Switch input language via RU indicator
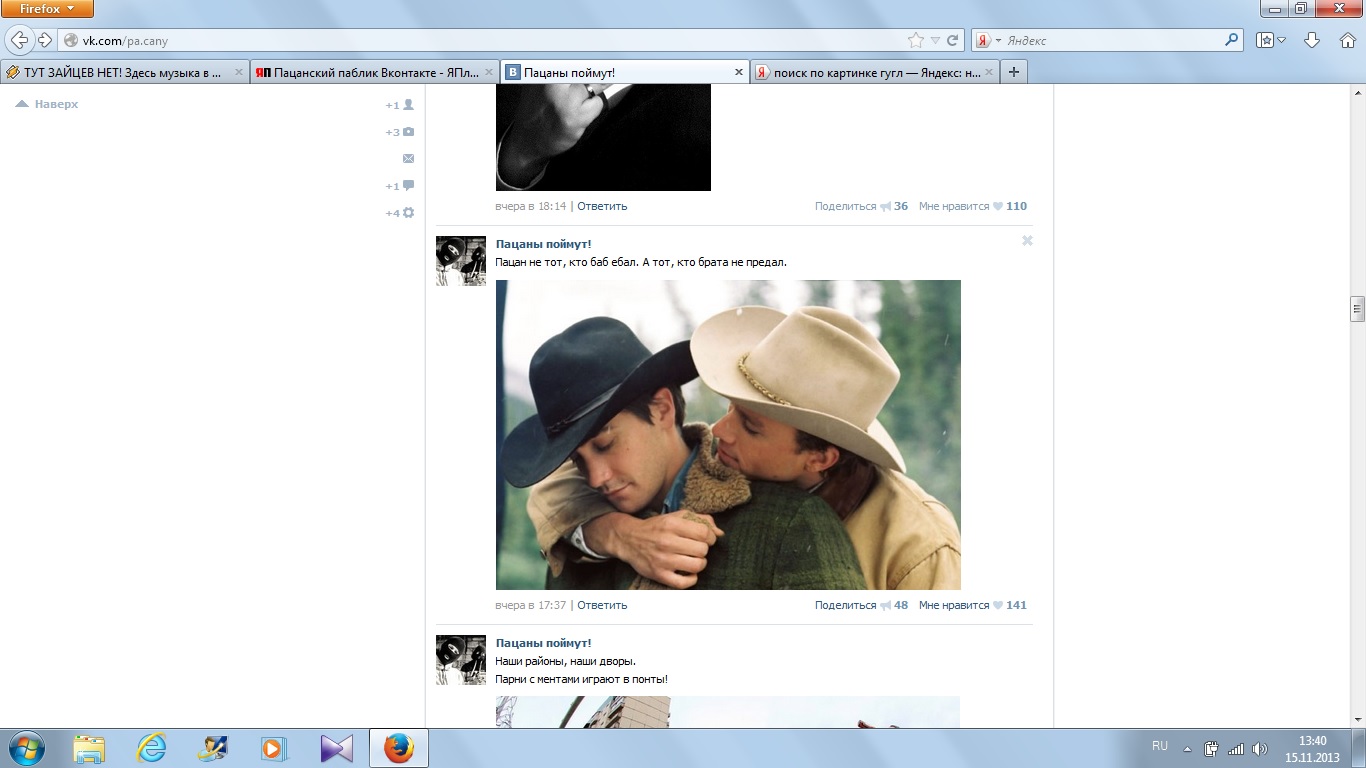This screenshot has width=1366, height=768. (1160, 746)
